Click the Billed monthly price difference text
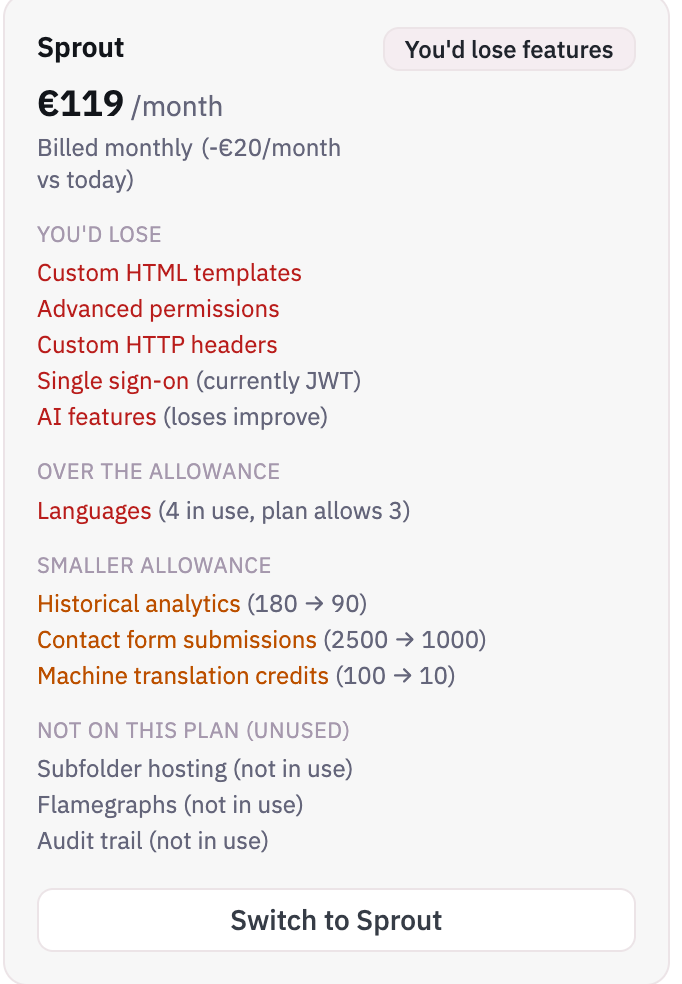The image size is (682, 984). pos(189,164)
